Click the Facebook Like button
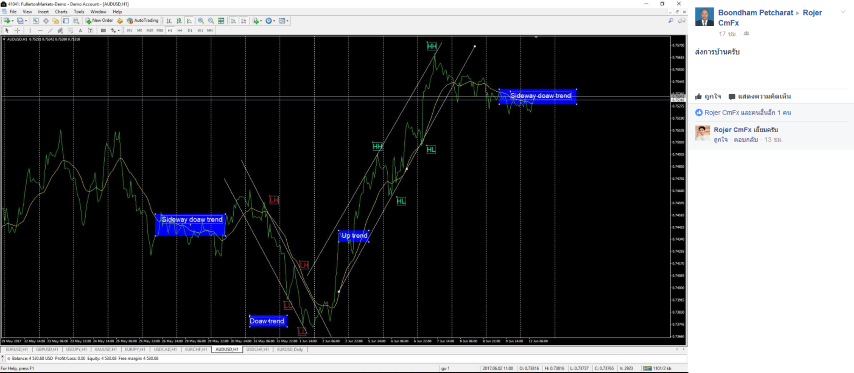This screenshot has width=854, height=373. [x=708, y=96]
